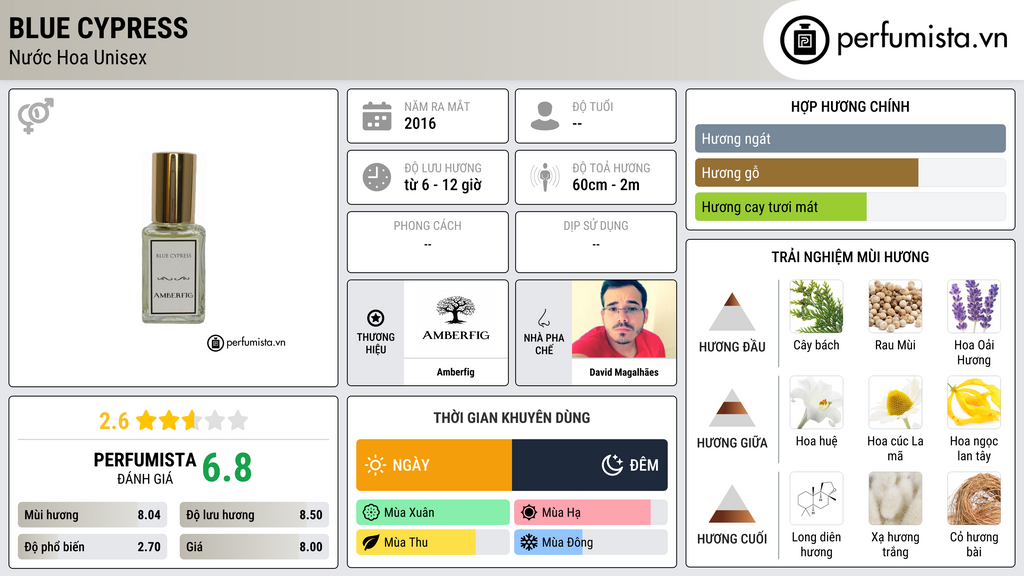Click the sun icon in the Ngày bar

[x=376, y=465]
